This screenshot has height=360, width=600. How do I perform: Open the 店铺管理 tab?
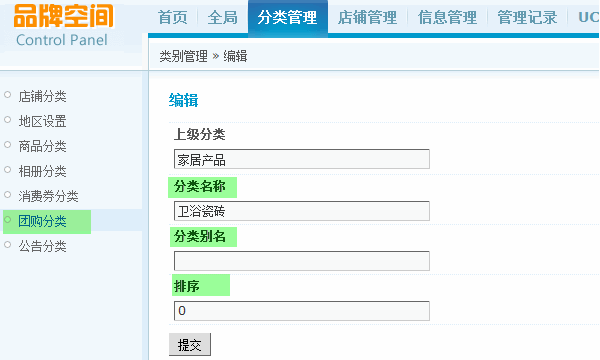tap(367, 18)
